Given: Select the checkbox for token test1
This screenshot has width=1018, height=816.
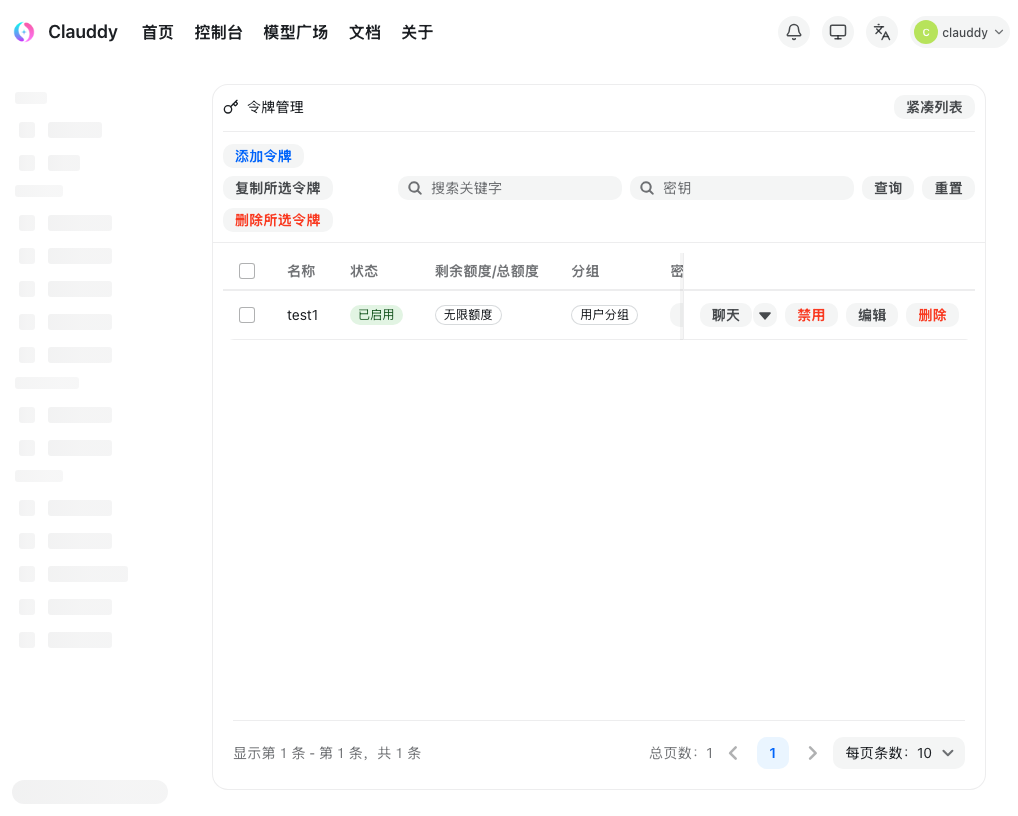Looking at the screenshot, I should click(247, 314).
